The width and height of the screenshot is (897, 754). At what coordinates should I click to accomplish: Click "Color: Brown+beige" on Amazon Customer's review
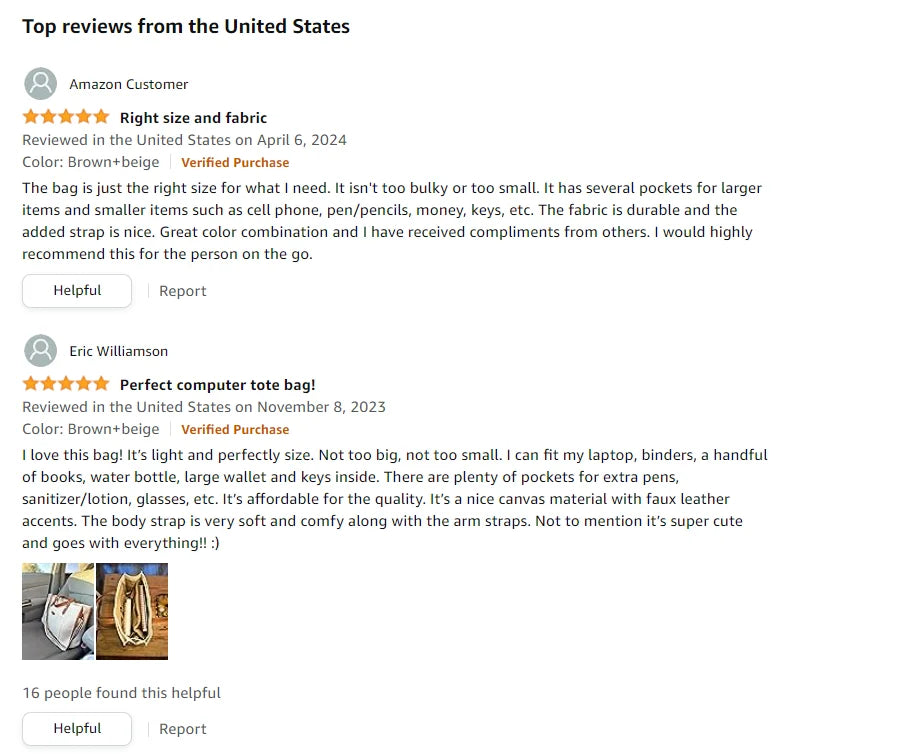click(91, 162)
